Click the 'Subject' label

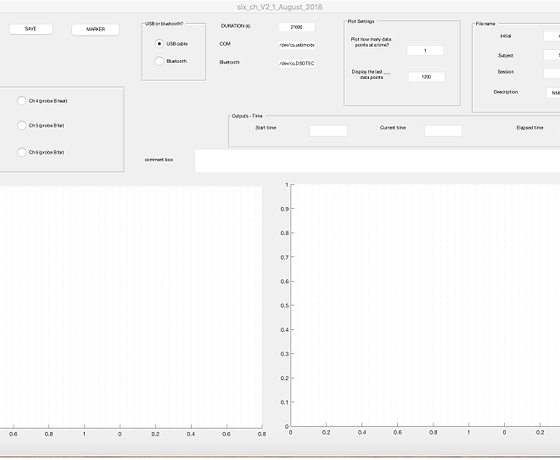(x=505, y=55)
